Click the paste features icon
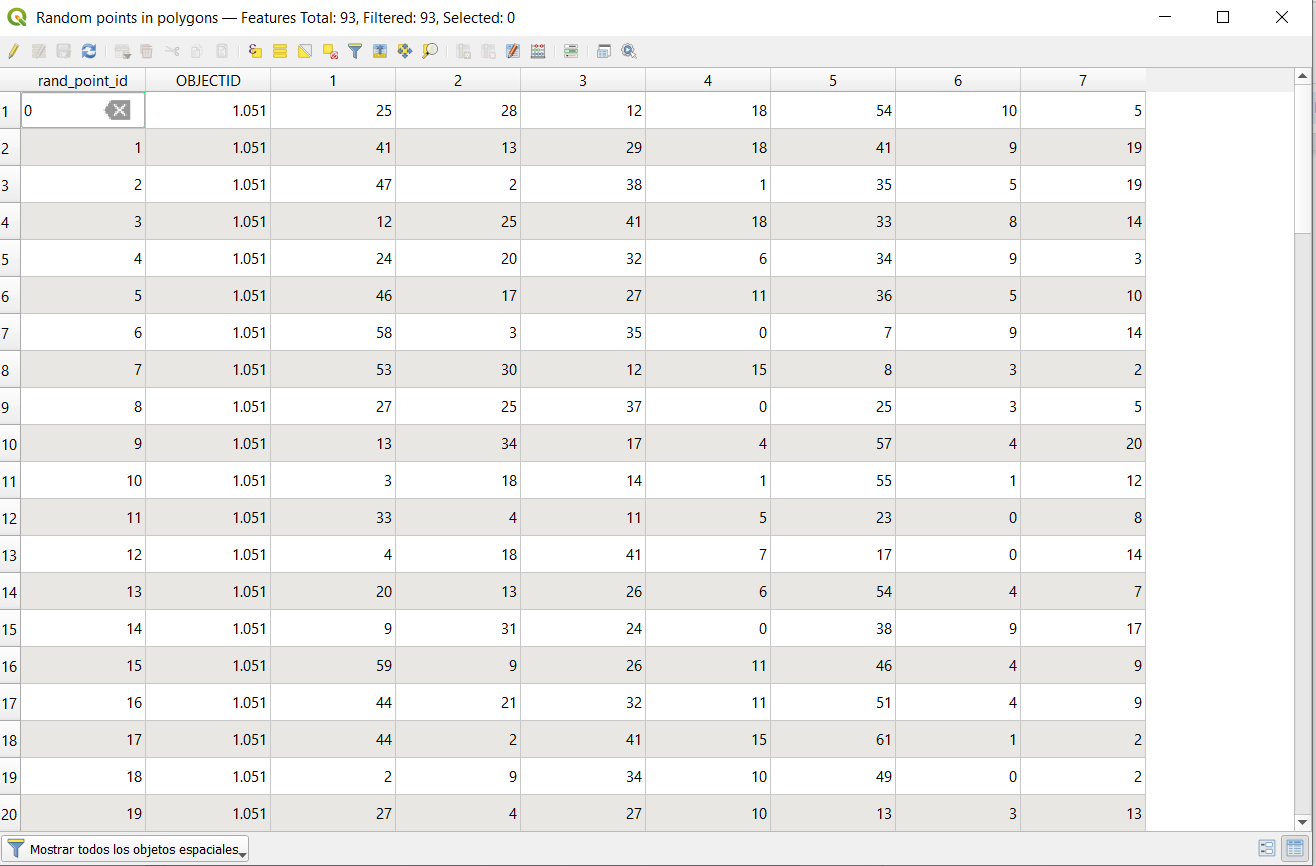Viewport: 1316px width, 866px height. (222, 51)
